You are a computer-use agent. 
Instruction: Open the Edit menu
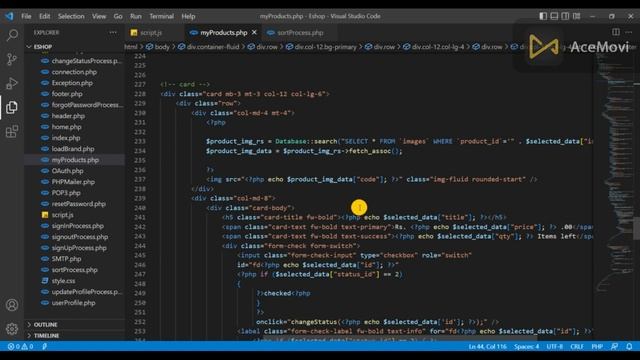[x=44, y=16]
